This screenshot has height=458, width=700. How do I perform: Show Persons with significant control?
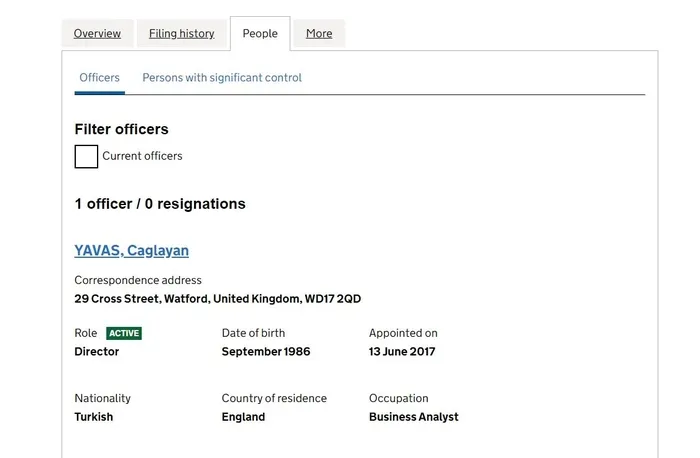tap(221, 78)
